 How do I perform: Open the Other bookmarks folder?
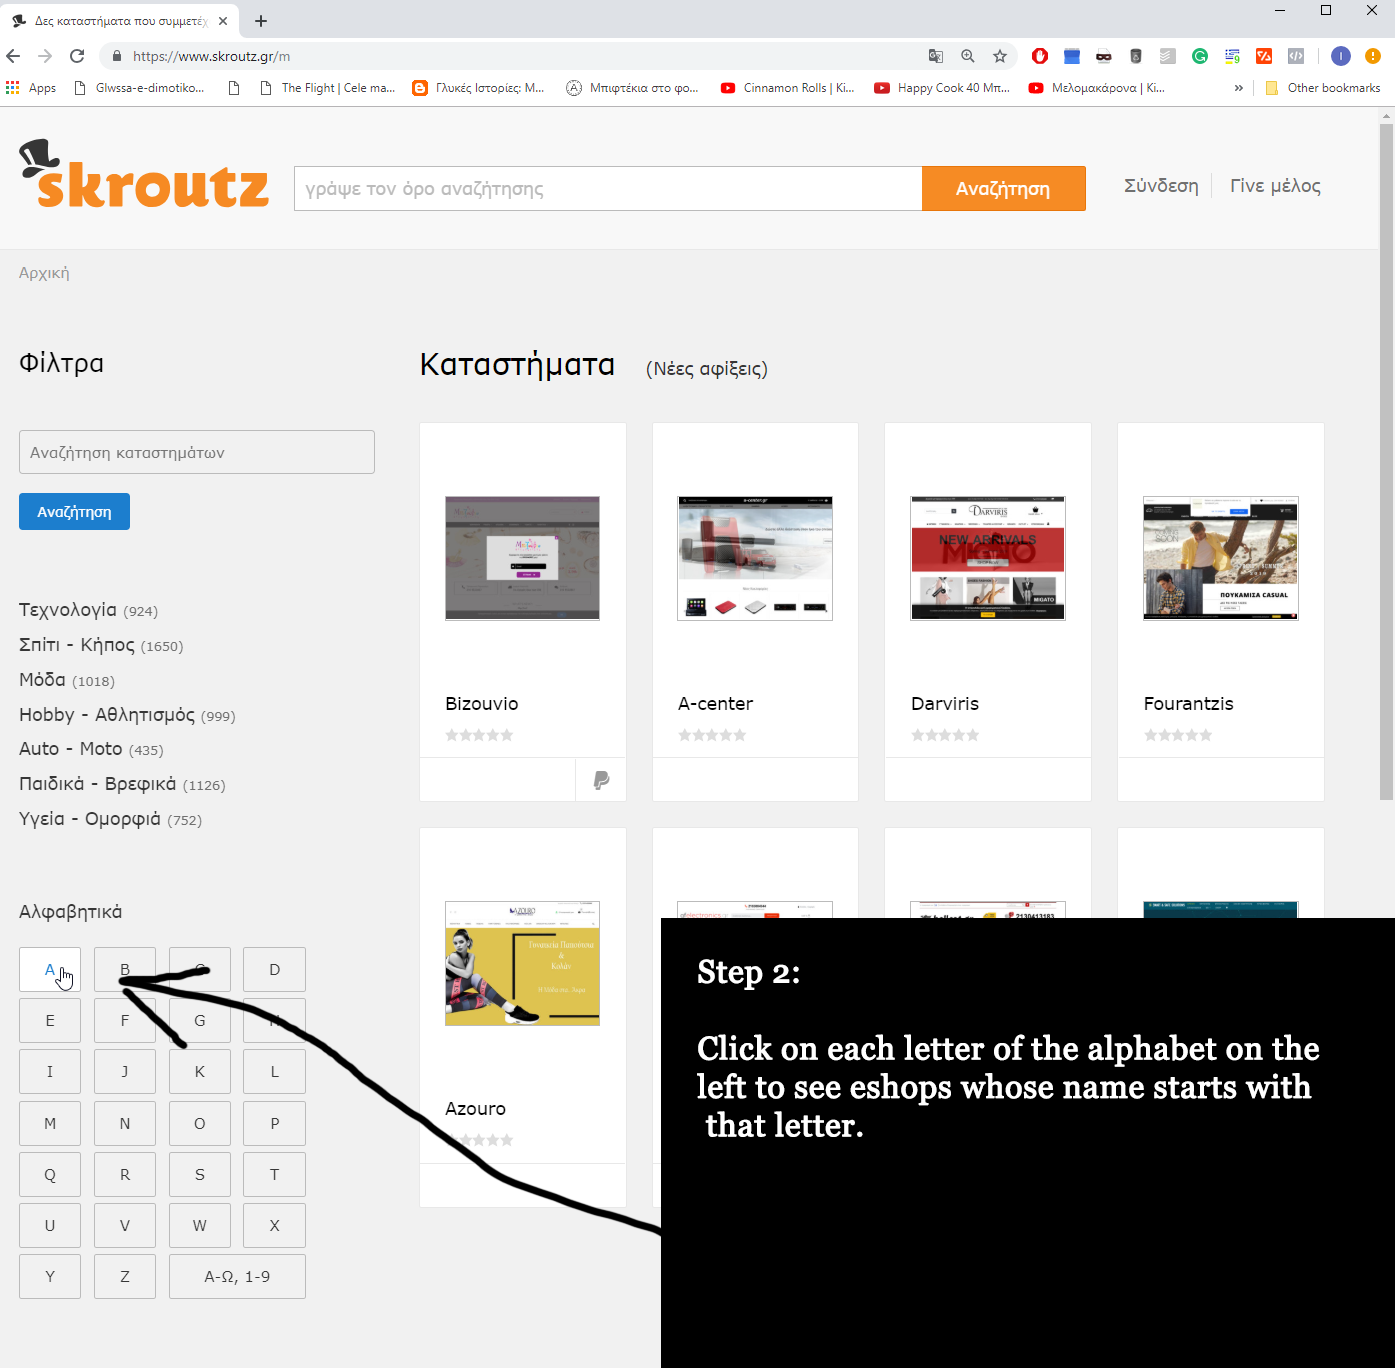[1322, 88]
